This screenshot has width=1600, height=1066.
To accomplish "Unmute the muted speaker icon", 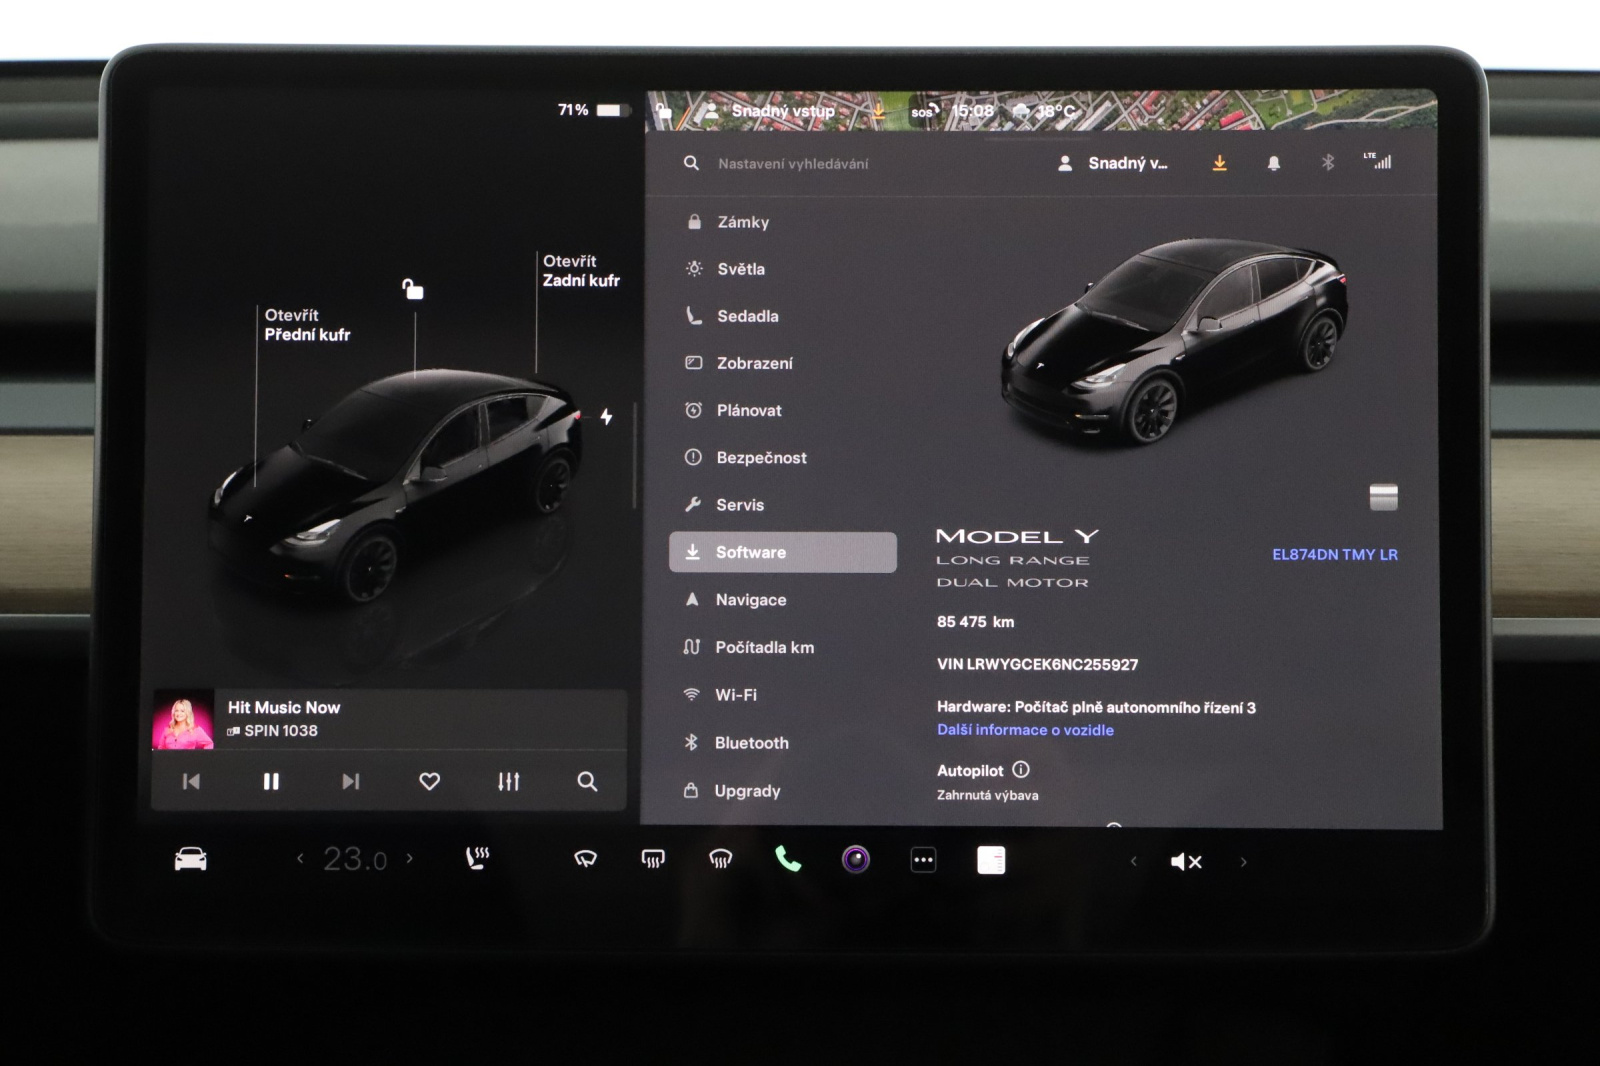I will pyautogui.click(x=1186, y=861).
